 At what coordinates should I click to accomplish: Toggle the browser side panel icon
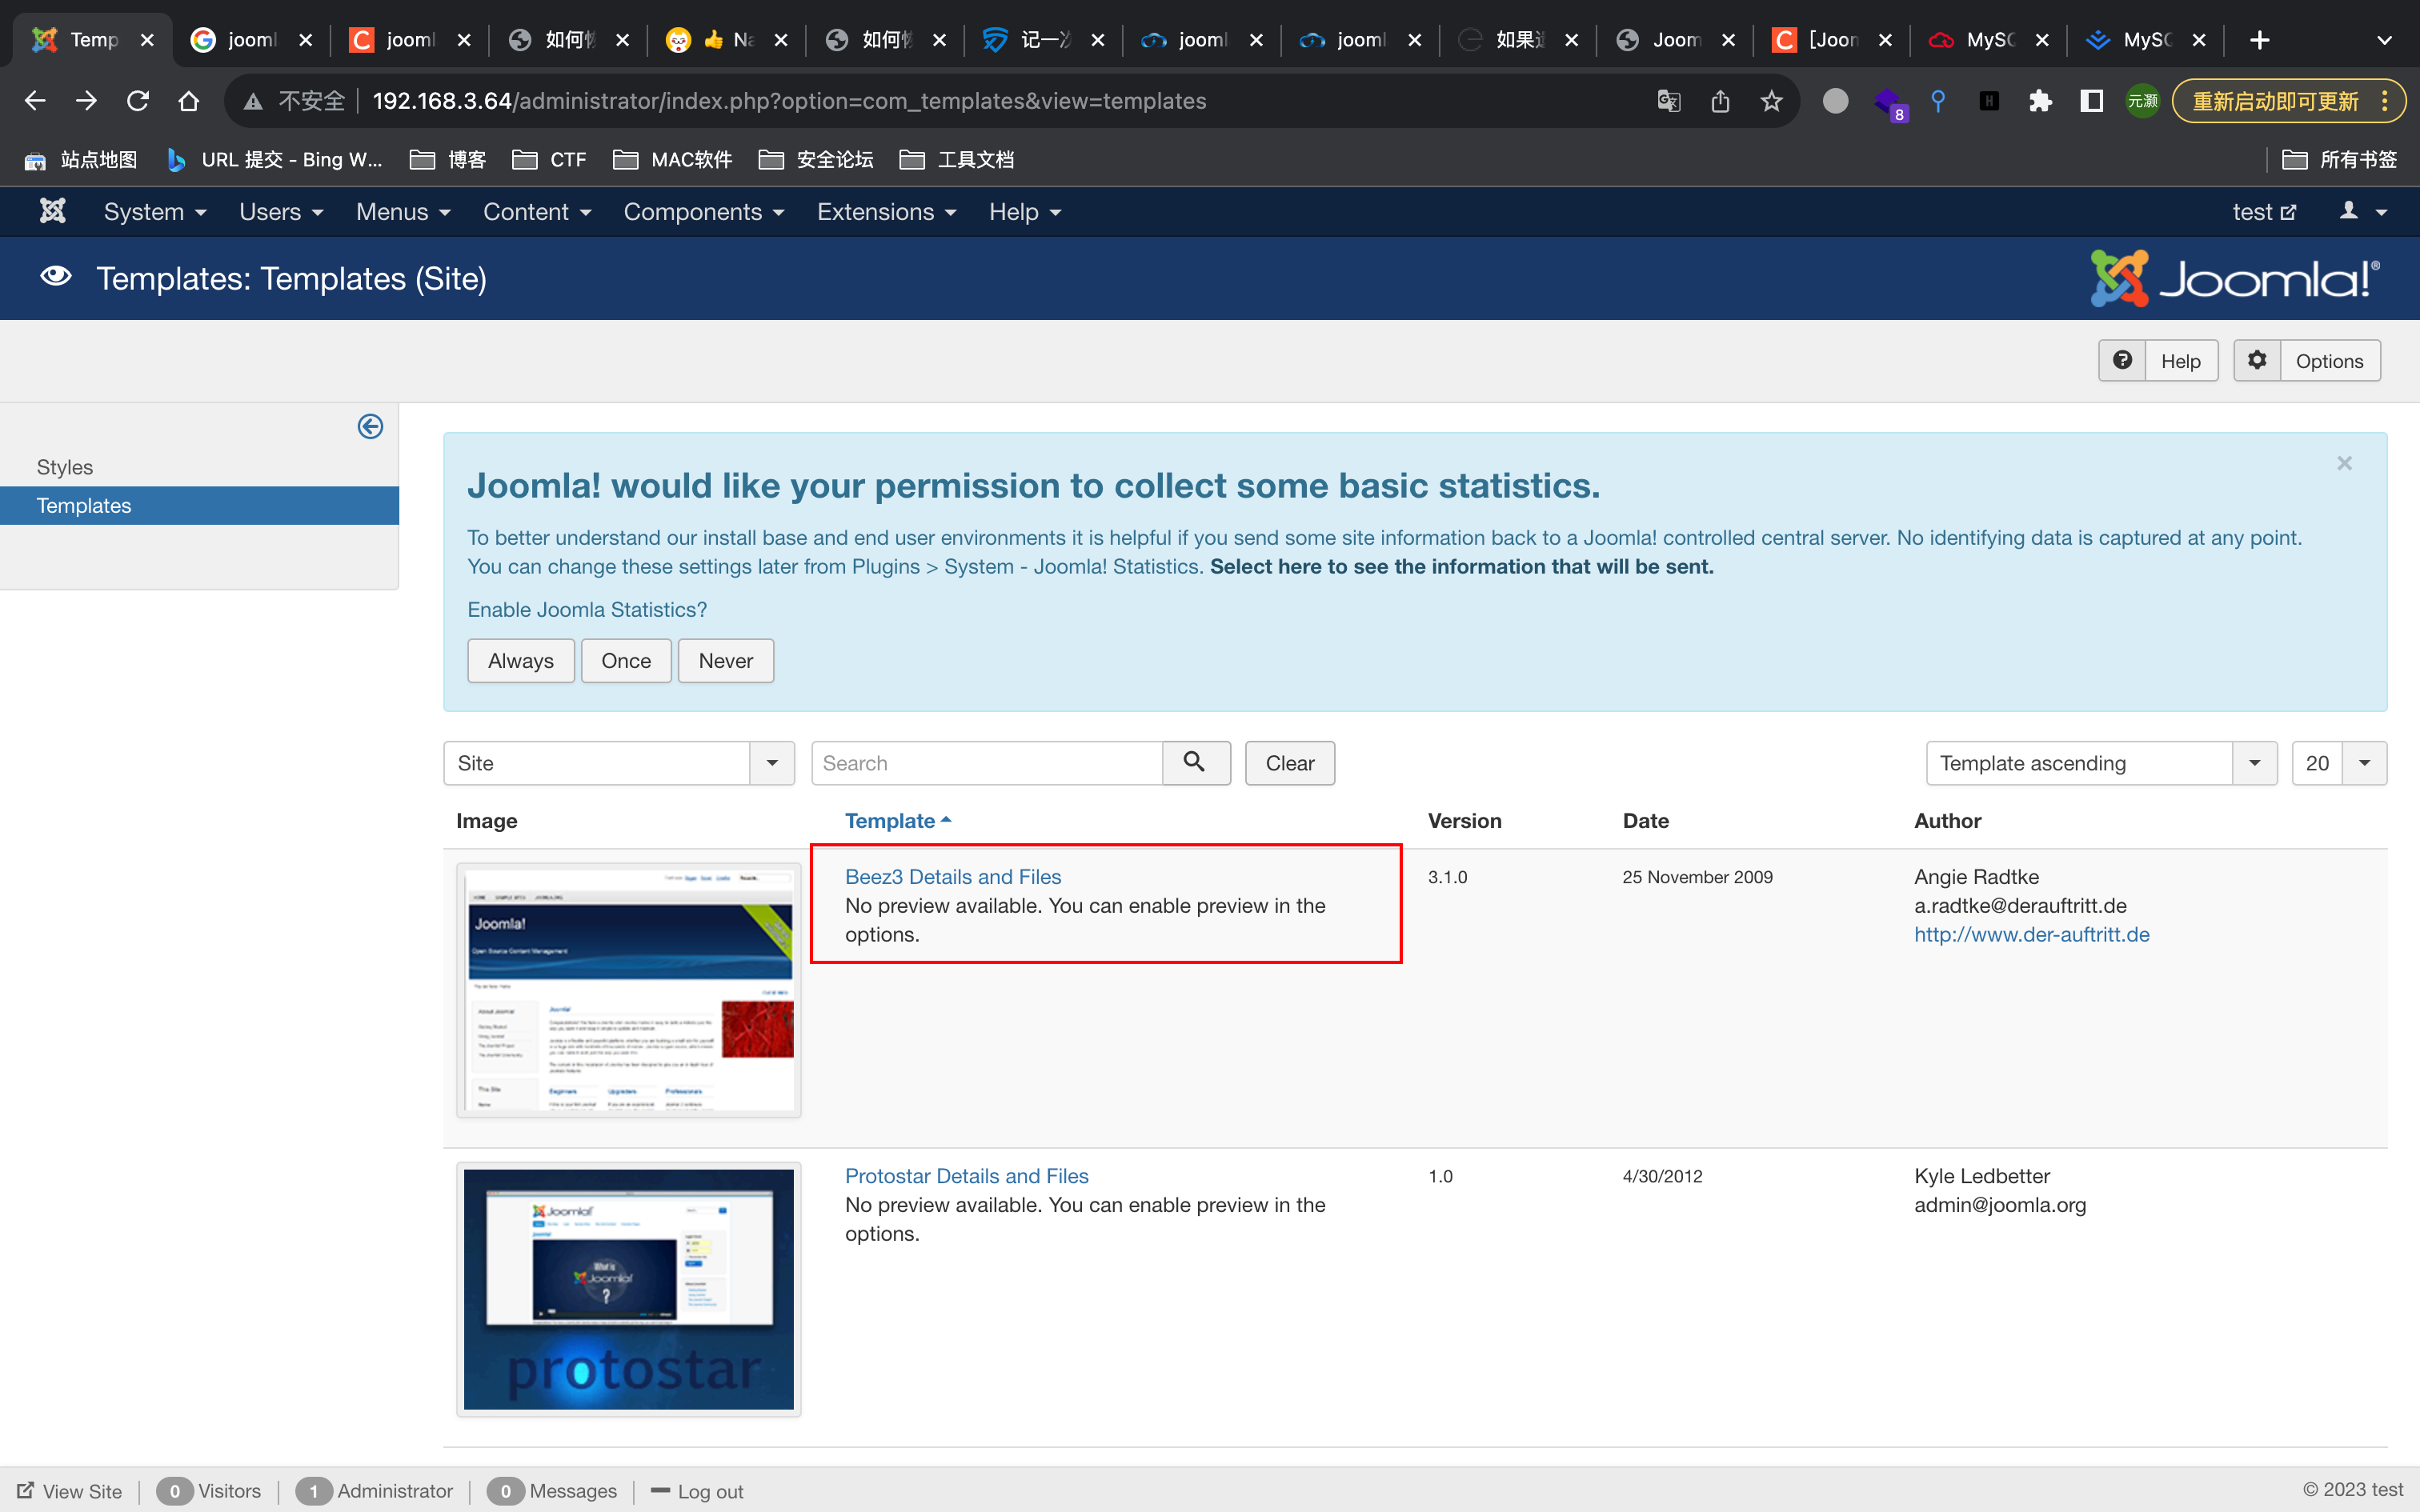click(x=2091, y=101)
